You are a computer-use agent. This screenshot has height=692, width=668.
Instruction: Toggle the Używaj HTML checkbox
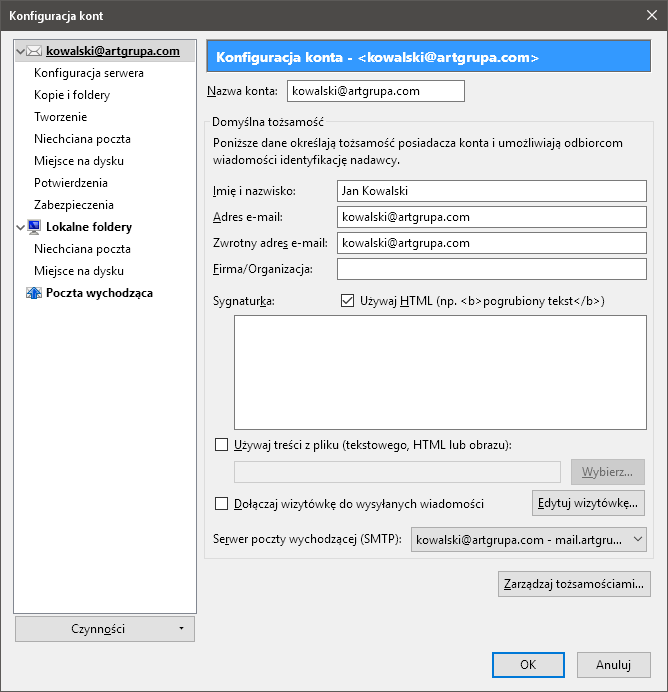[x=347, y=301]
